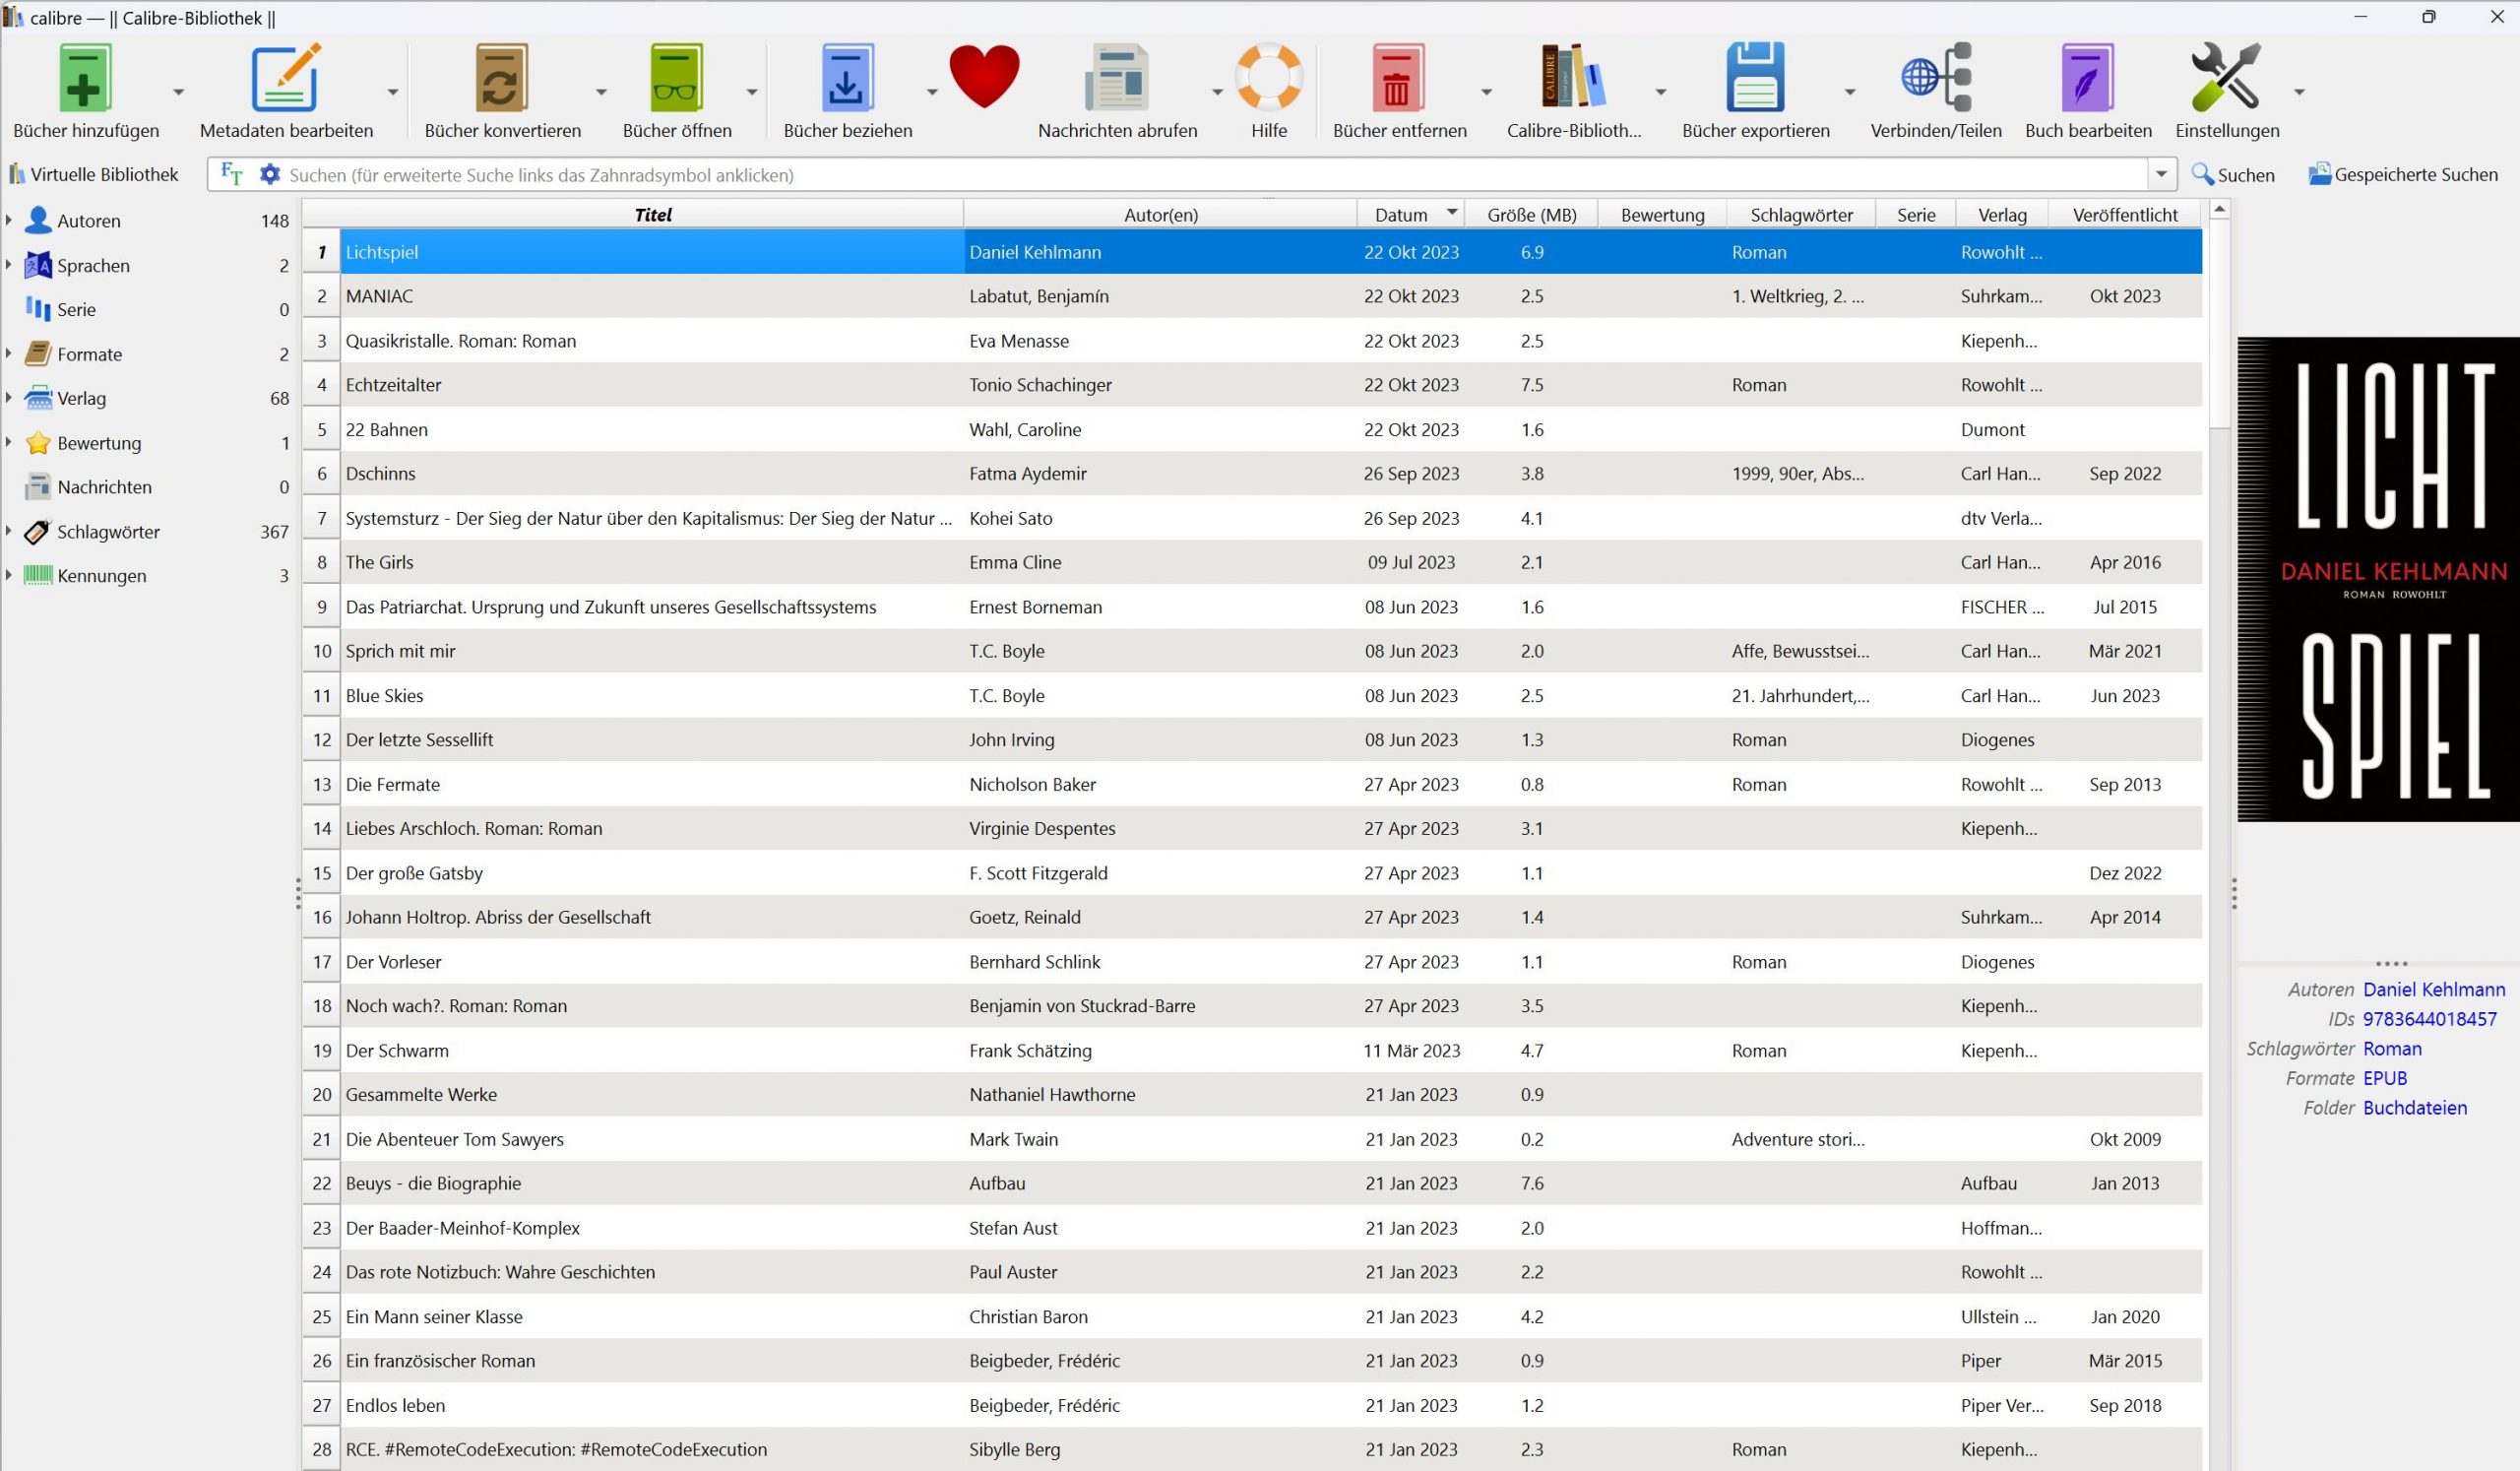
Task: Click Bücher exportieren floppy disk icon
Action: (1755, 77)
